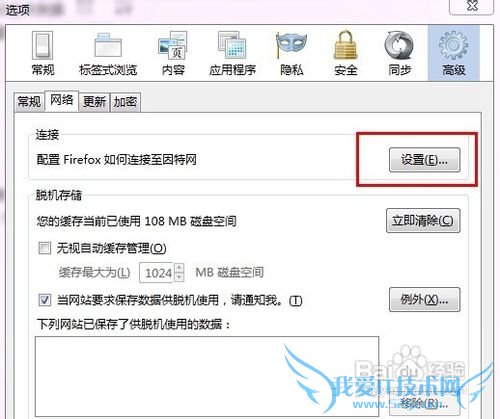The width and height of the screenshot is (500, 419).
Task: Click the 1024 cache size input field
Action: coord(157,273)
